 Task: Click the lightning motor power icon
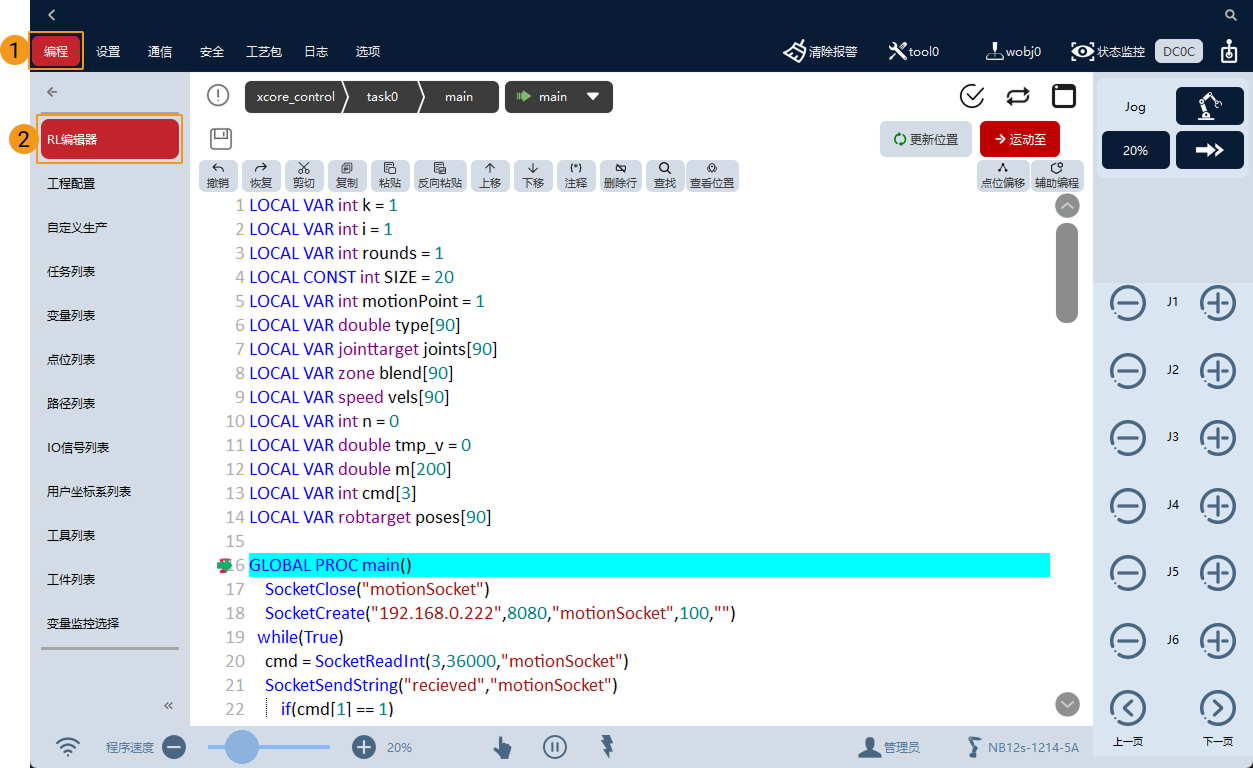[607, 746]
